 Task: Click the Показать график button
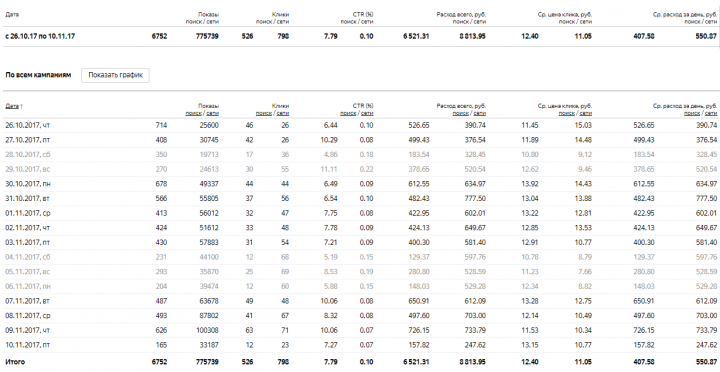tap(115, 75)
